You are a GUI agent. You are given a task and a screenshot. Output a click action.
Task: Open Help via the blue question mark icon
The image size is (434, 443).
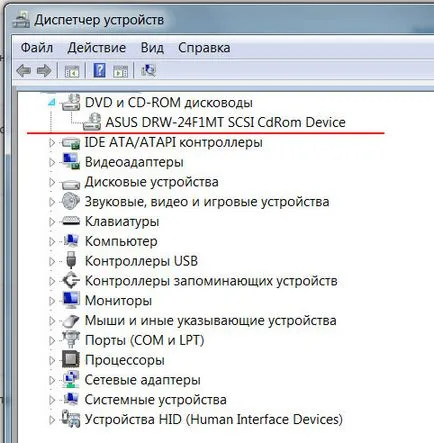click(99, 70)
